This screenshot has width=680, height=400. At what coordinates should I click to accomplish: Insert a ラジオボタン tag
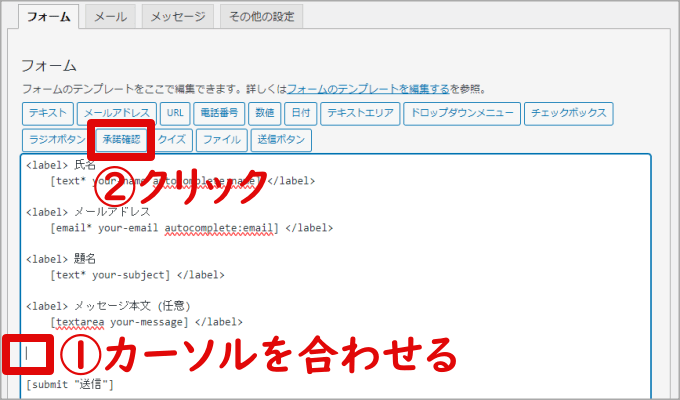coord(57,140)
